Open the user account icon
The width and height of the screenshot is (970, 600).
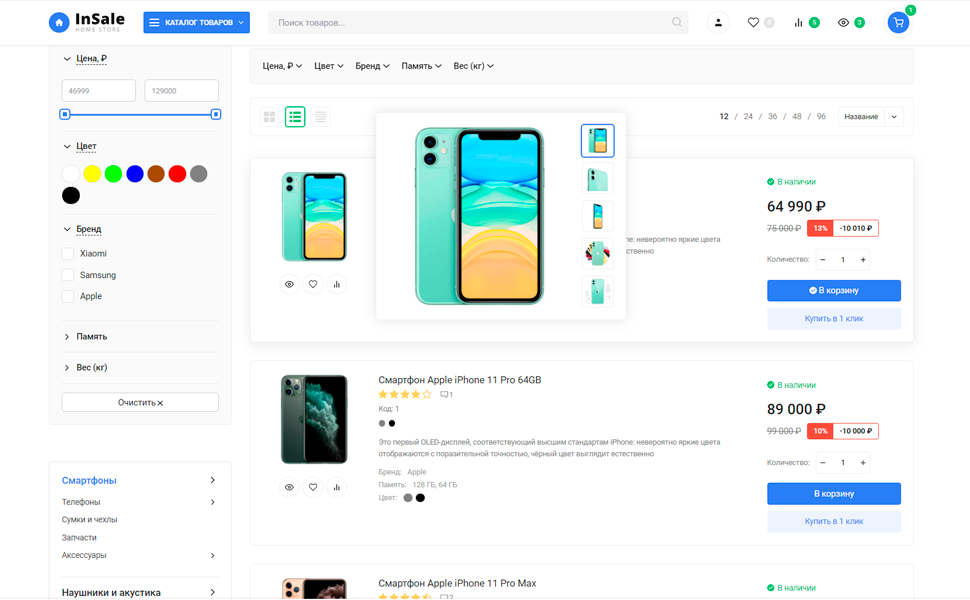(x=718, y=22)
